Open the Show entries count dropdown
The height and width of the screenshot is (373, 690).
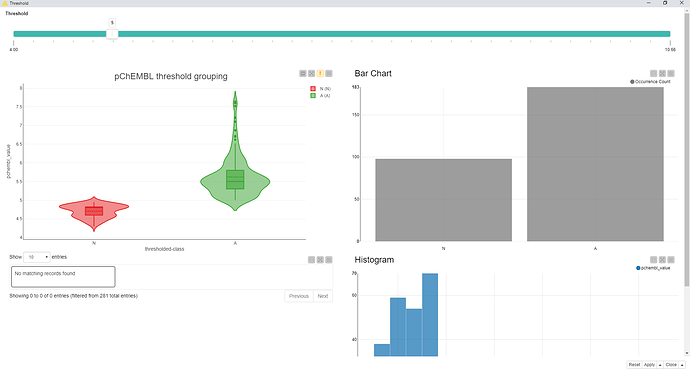pyautogui.click(x=37, y=257)
